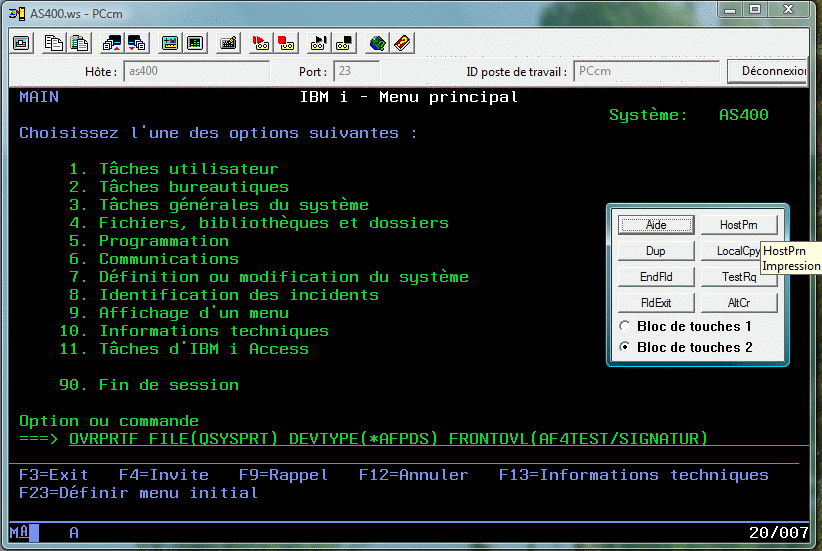Image resolution: width=822 pixels, height=551 pixels.
Task: Click the Receive file from host icon
Action: point(137,43)
